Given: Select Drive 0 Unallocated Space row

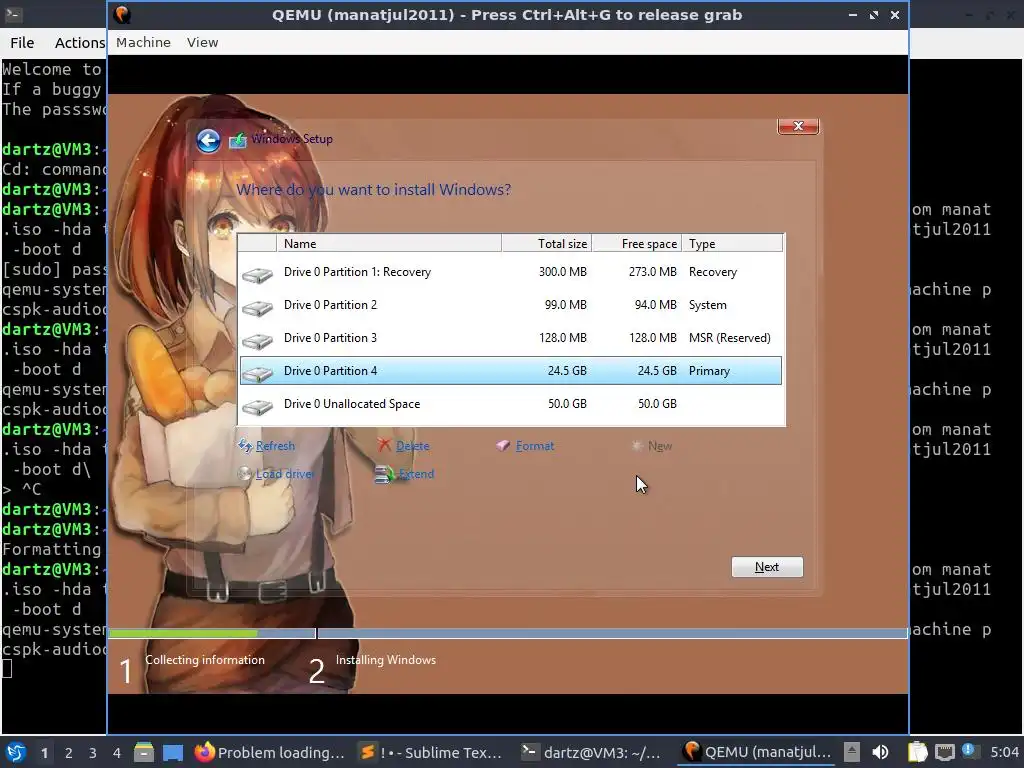Looking at the screenshot, I should pyautogui.click(x=511, y=404).
